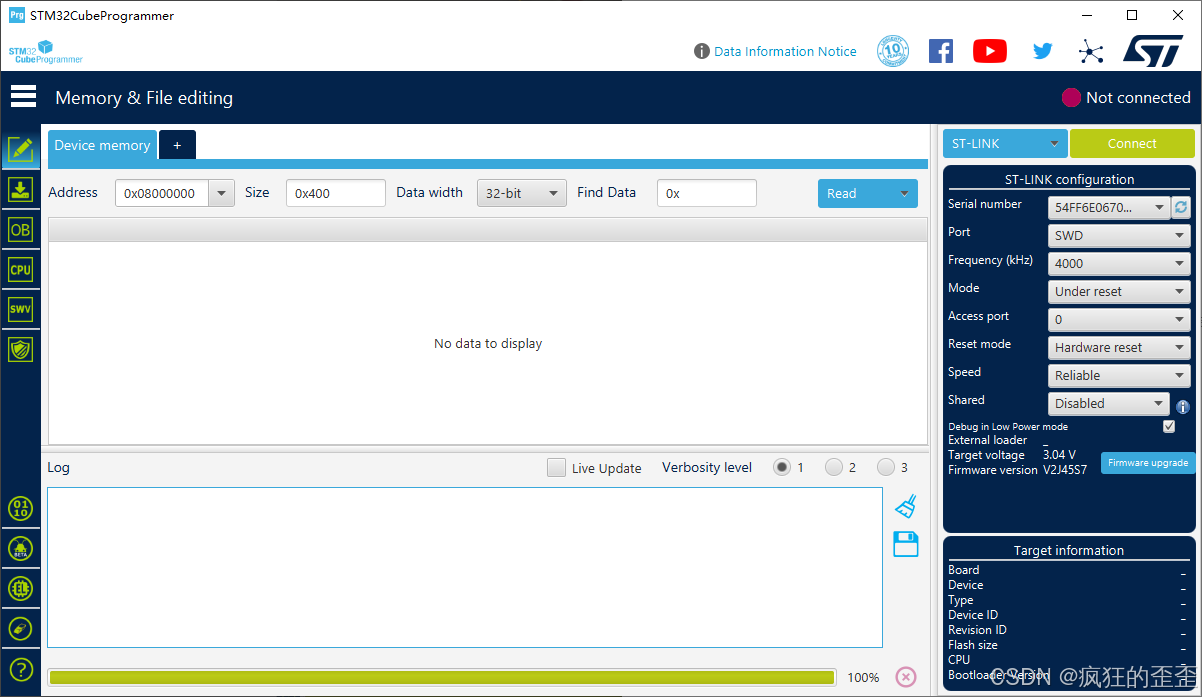1202x697 pixels.
Task: Open the ST community network icon
Action: pos(1091,51)
